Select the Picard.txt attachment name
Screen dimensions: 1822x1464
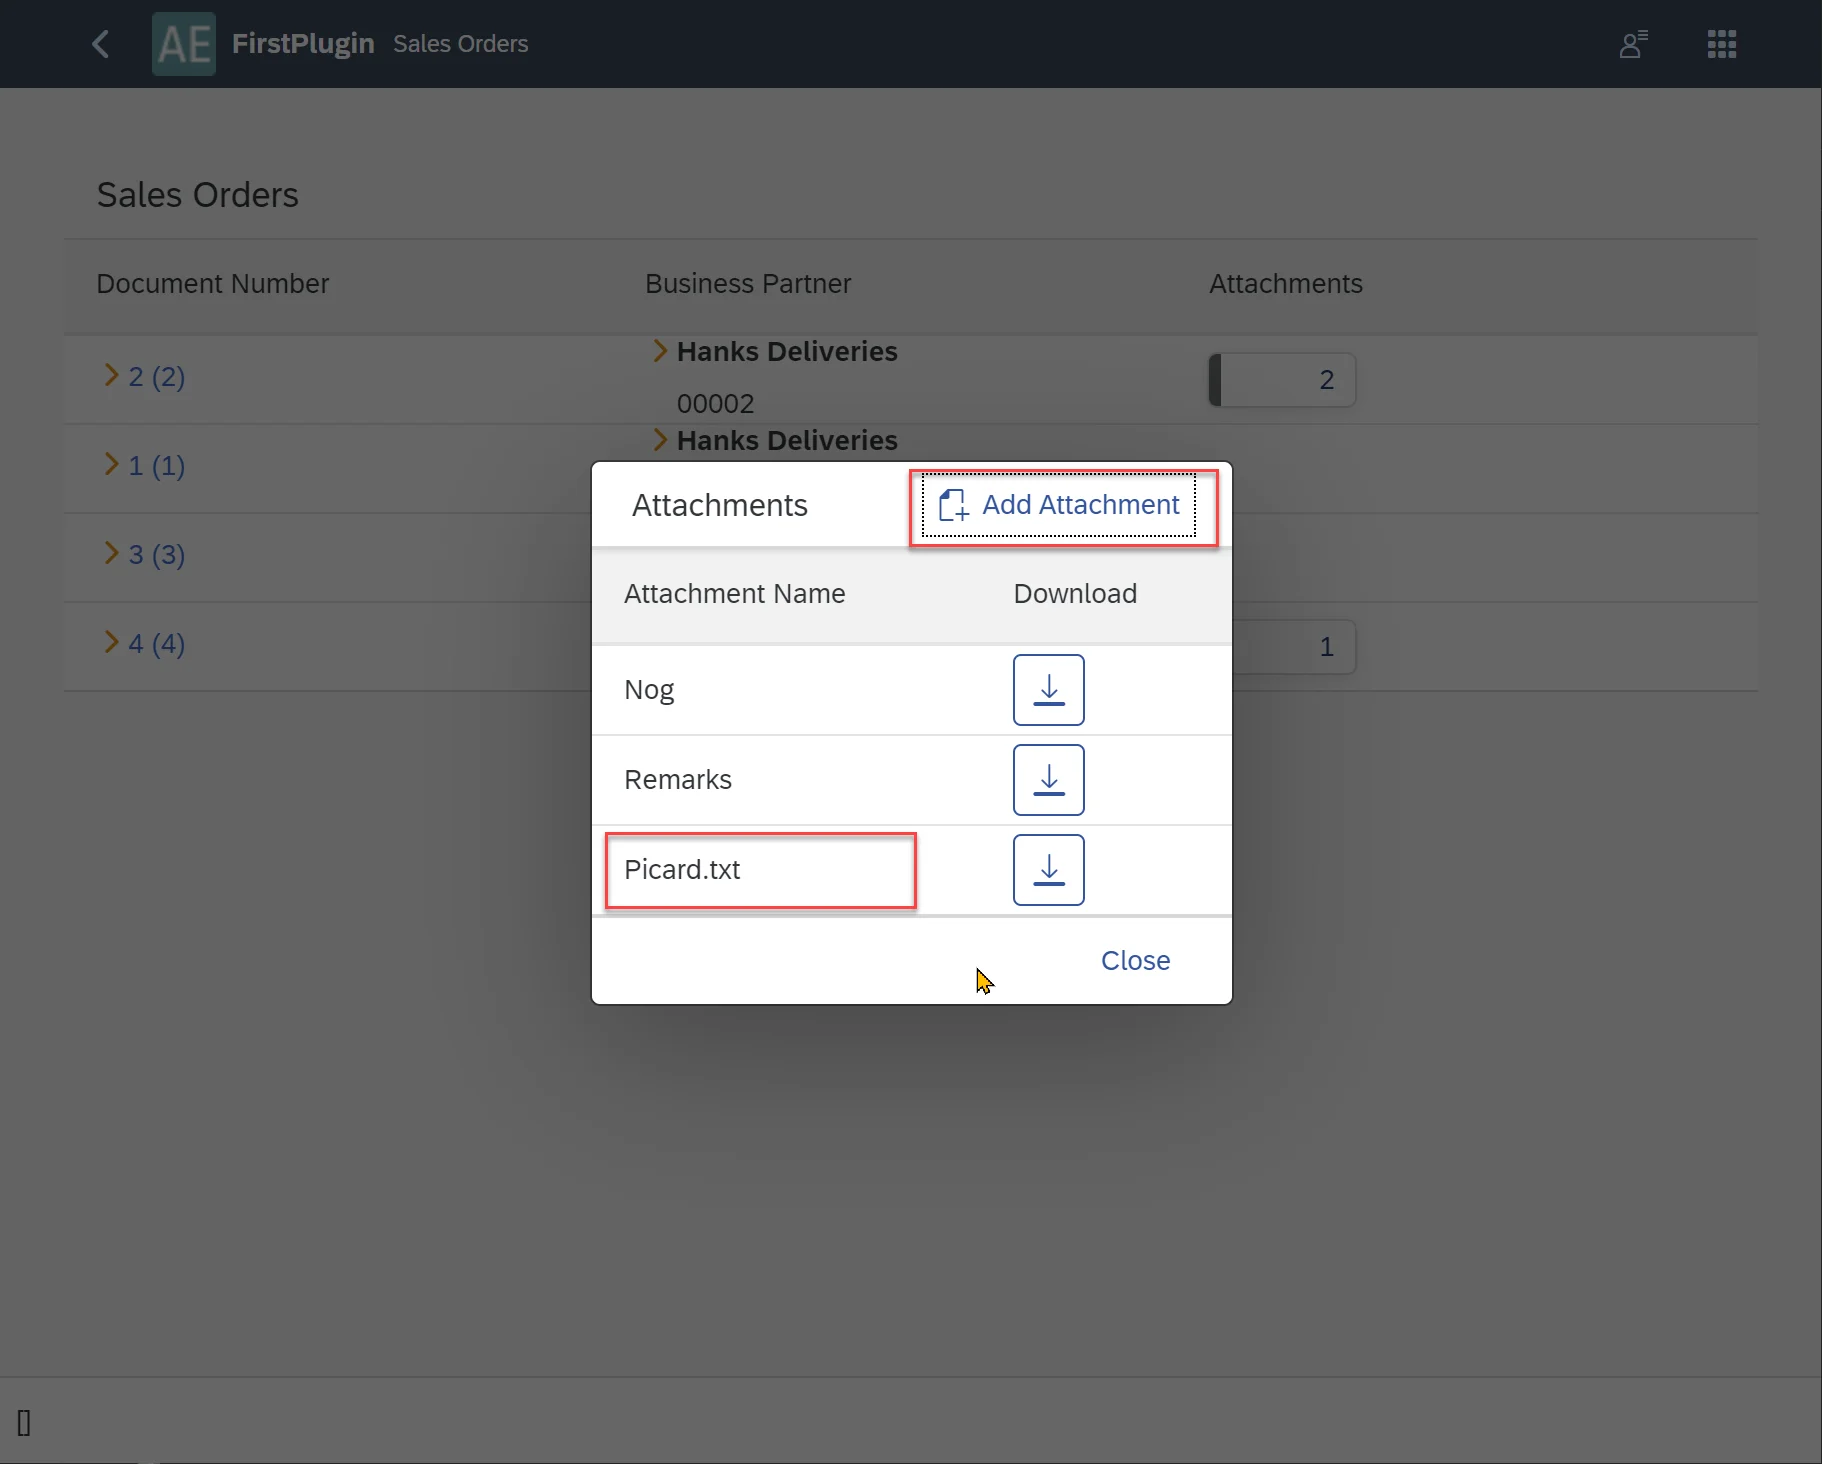pyautogui.click(x=682, y=870)
